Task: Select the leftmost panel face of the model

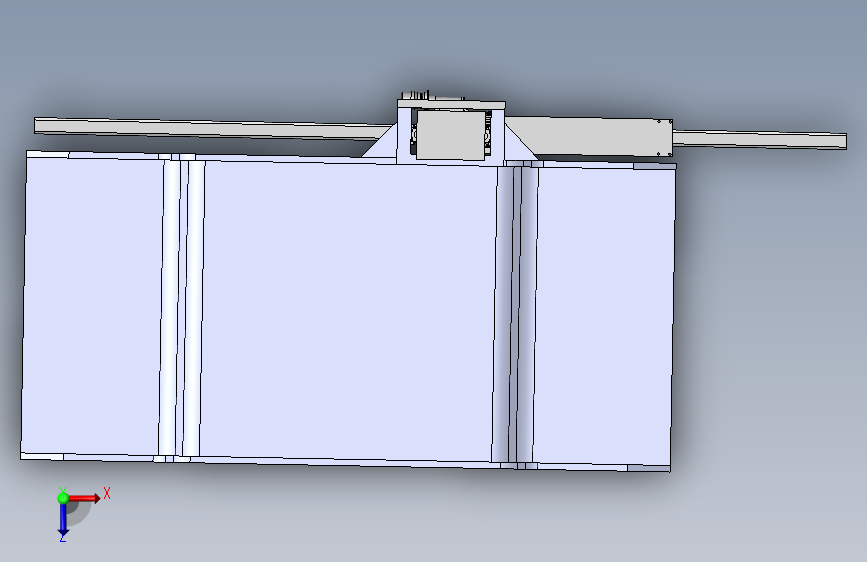Action: tap(93, 305)
